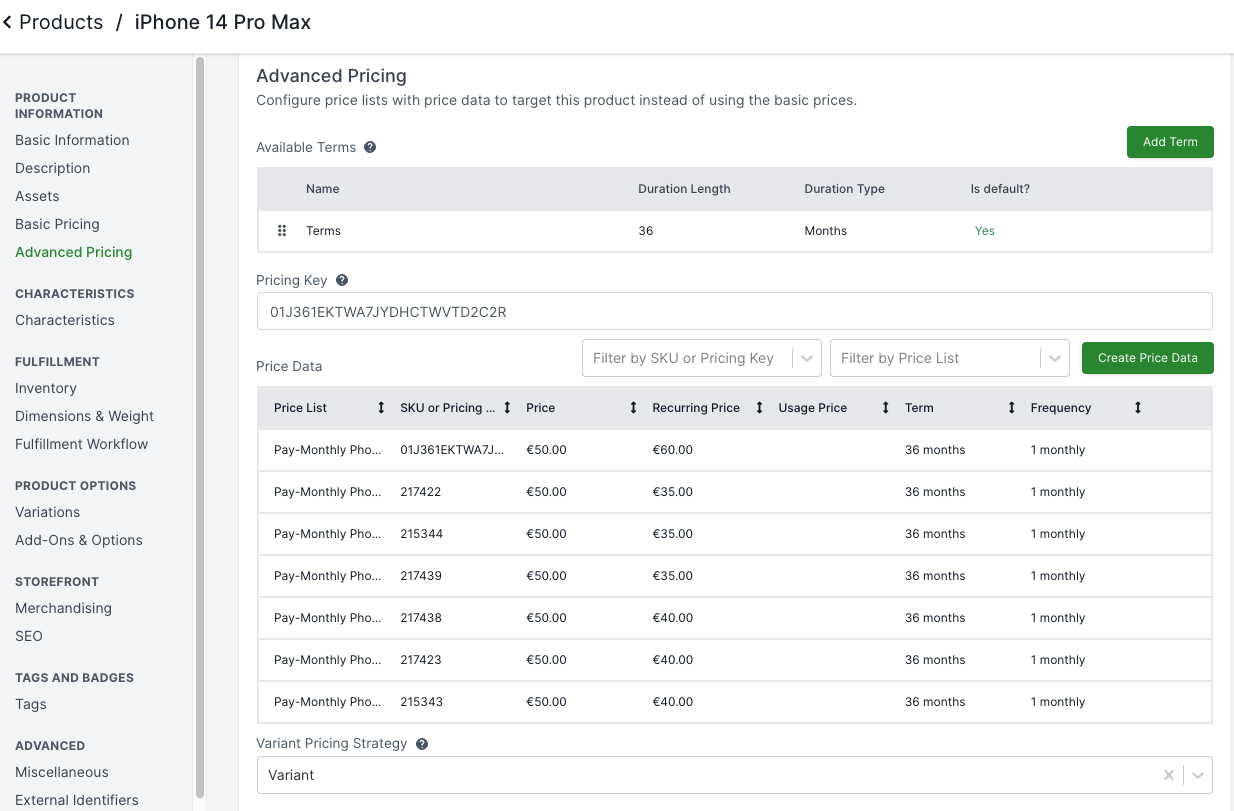Sort by SKU or Pricing column arrows

tap(507, 408)
